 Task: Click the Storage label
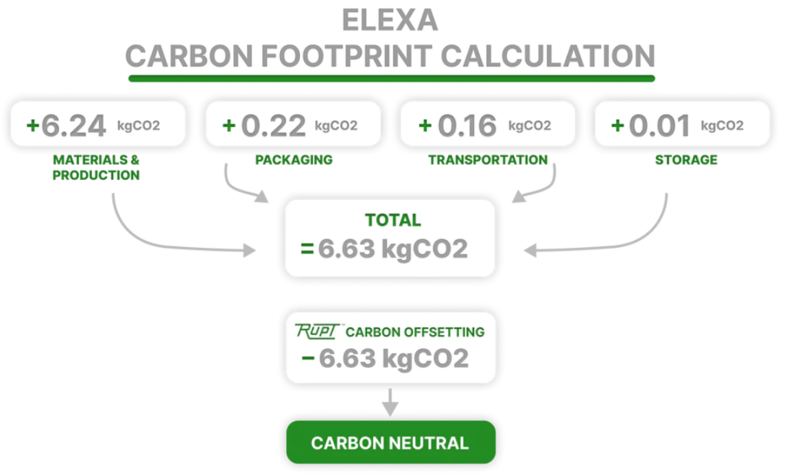pyautogui.click(x=685, y=160)
